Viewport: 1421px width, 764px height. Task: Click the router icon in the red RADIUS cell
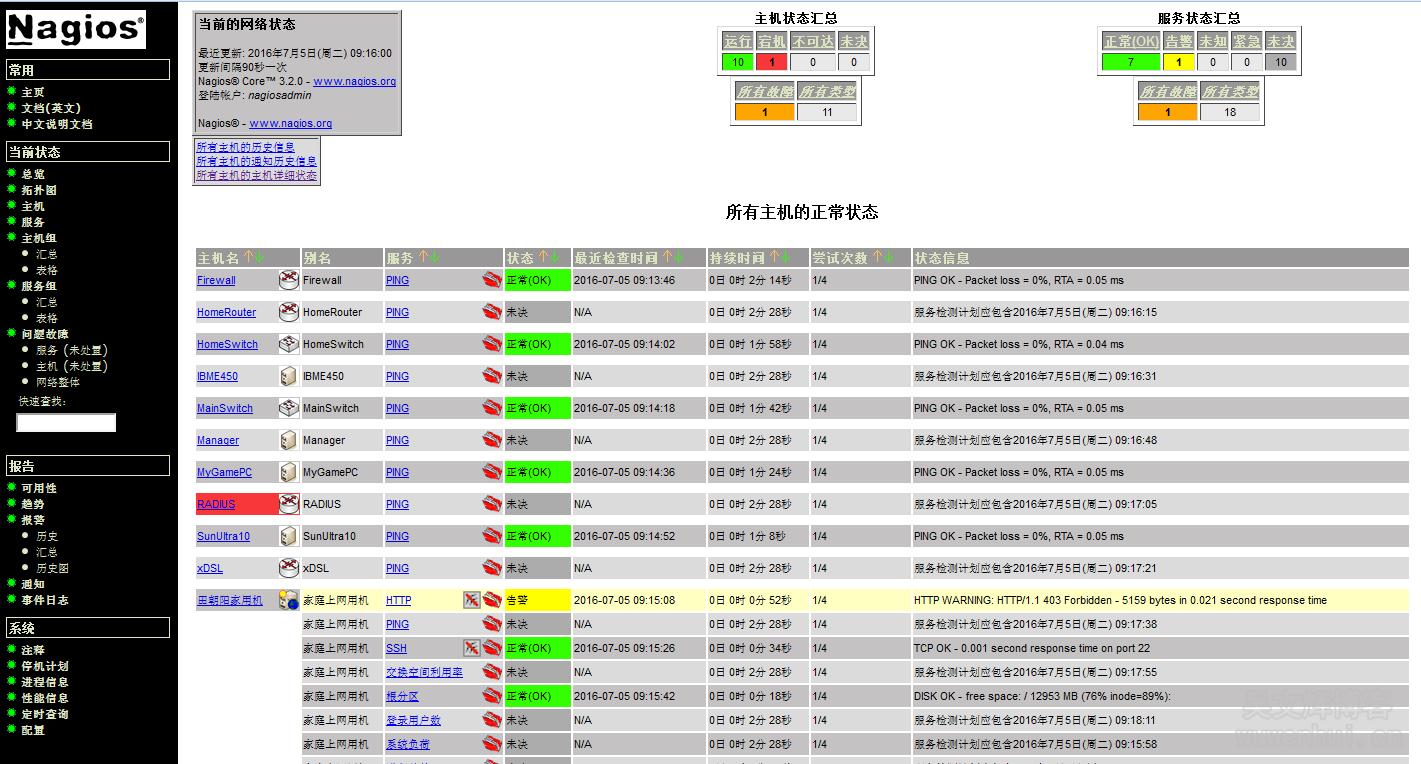pos(288,504)
